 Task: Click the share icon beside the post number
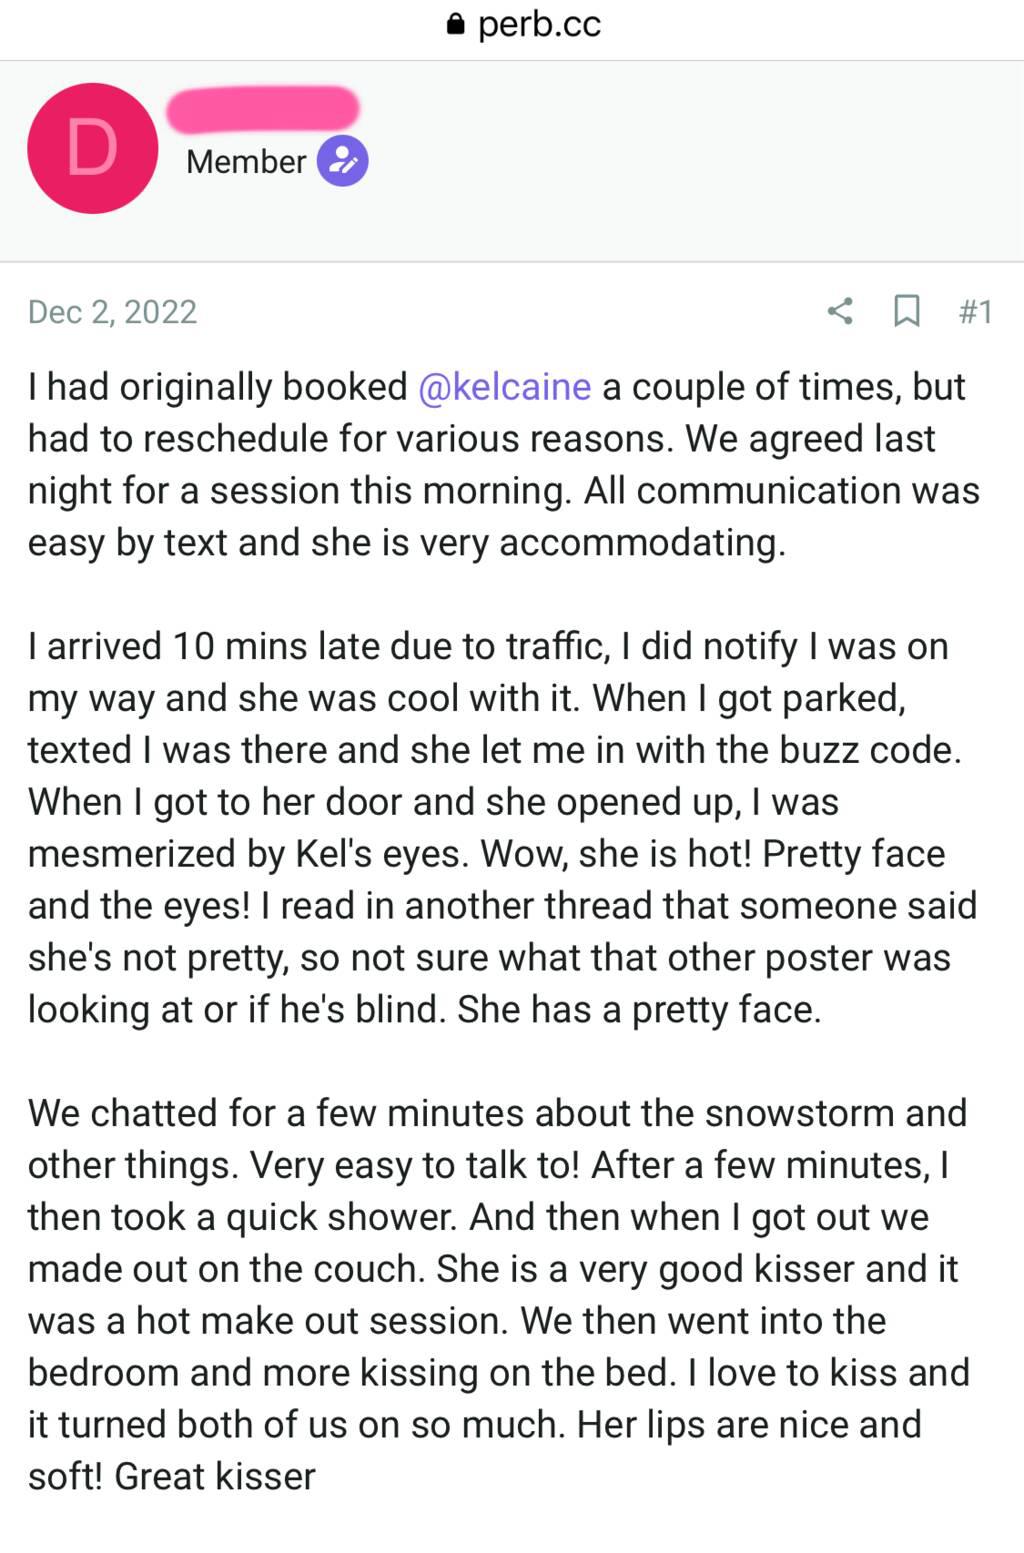tap(840, 311)
